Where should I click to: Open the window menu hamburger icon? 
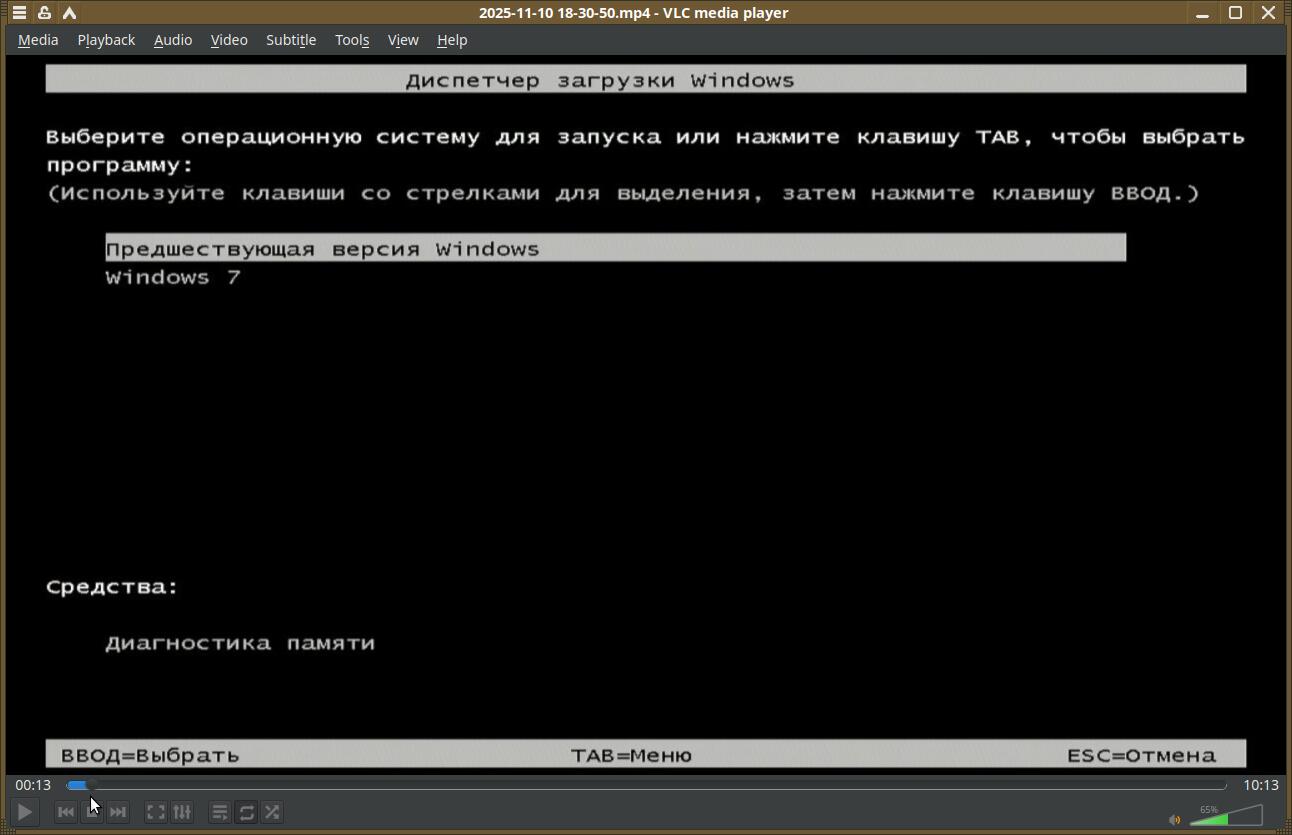(19, 13)
